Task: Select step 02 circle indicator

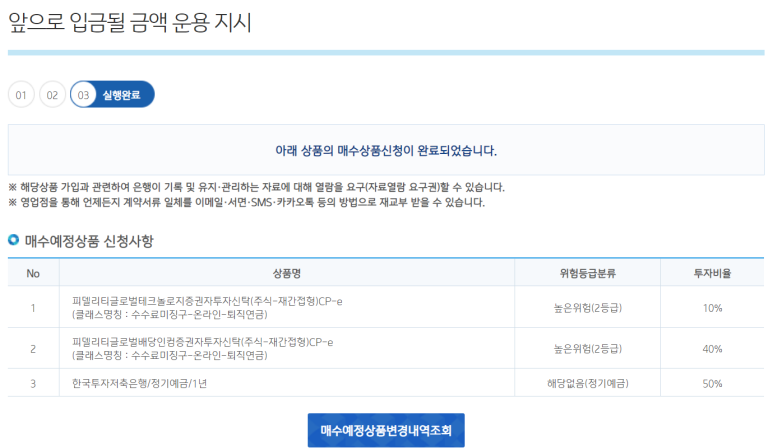Action: tap(52, 95)
